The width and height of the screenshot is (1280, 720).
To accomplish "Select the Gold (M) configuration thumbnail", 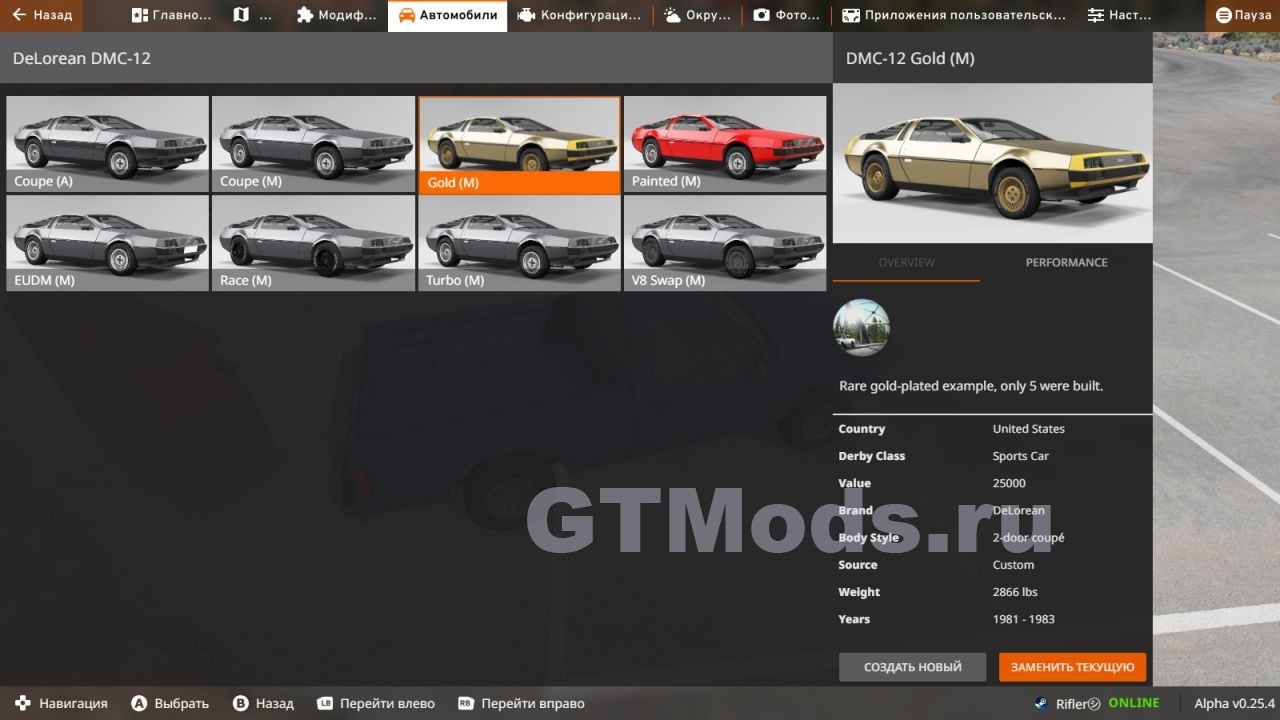I will (x=519, y=144).
